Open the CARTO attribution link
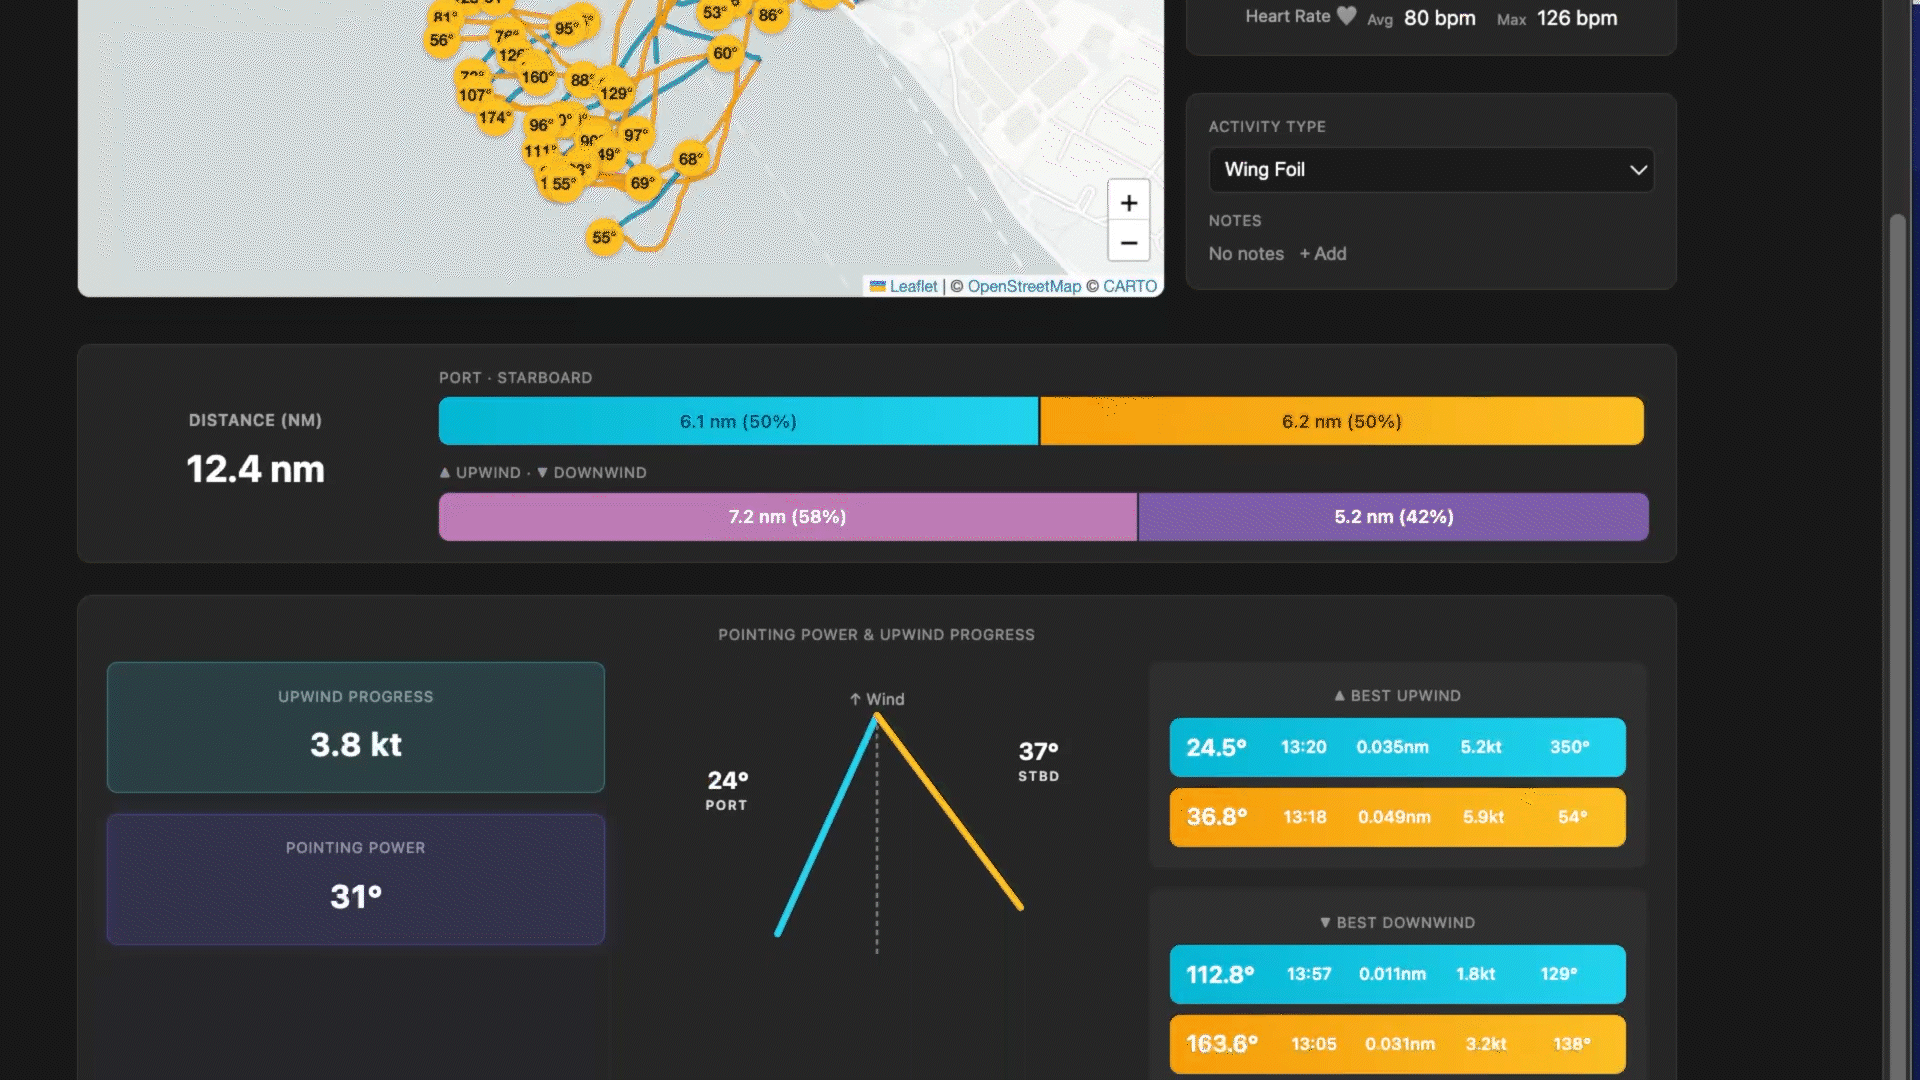 [x=1131, y=286]
